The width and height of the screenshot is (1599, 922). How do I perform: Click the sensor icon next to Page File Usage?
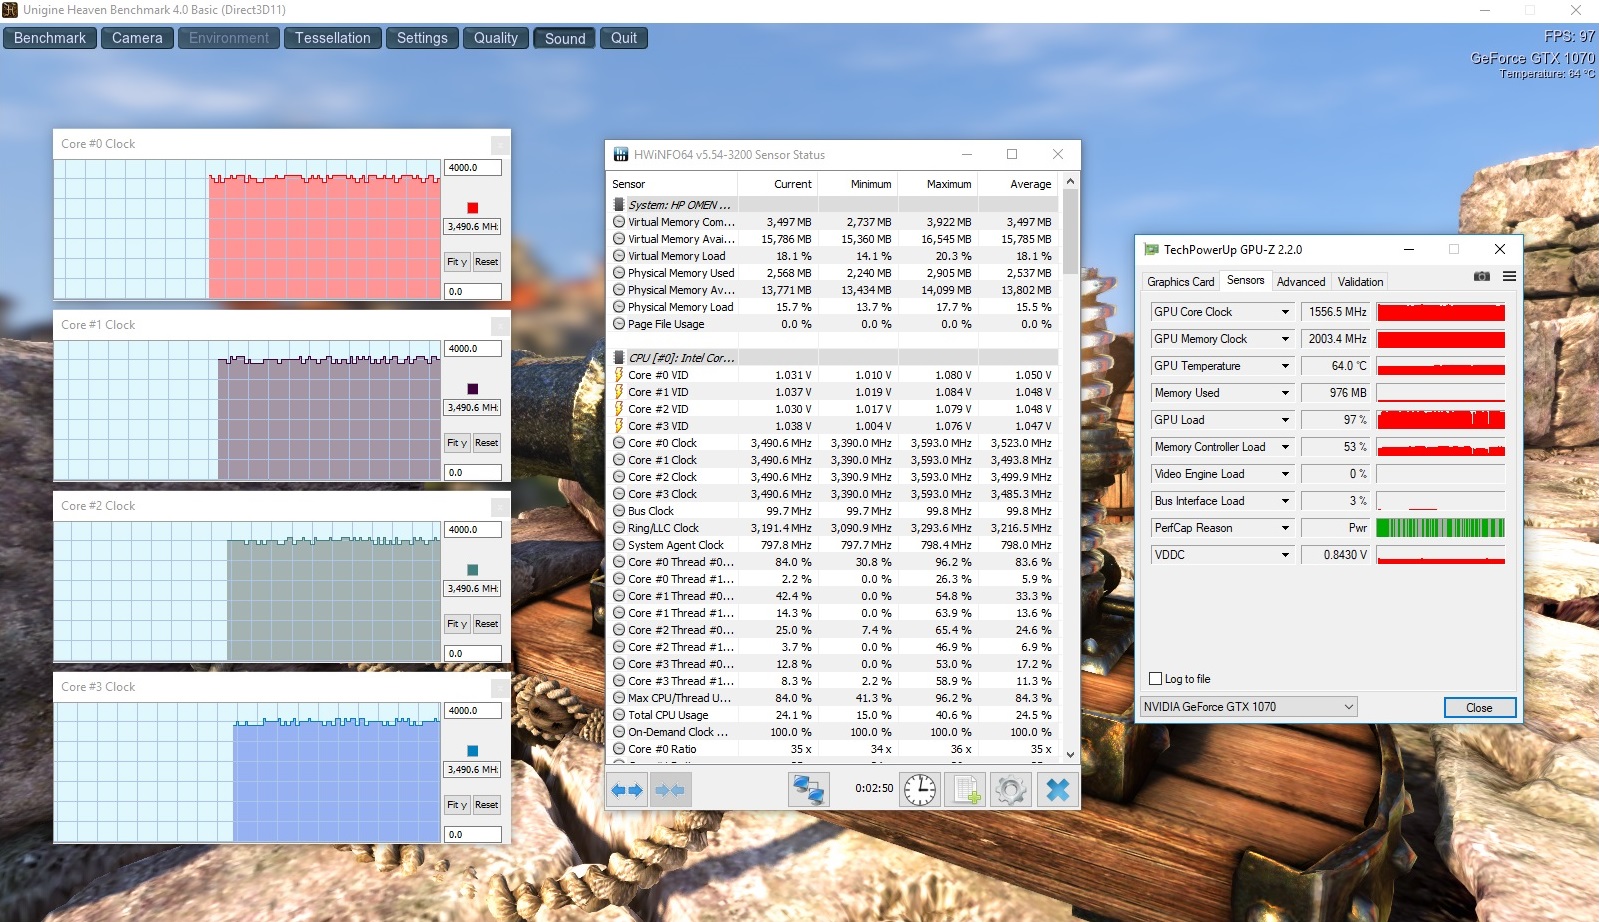coord(619,324)
